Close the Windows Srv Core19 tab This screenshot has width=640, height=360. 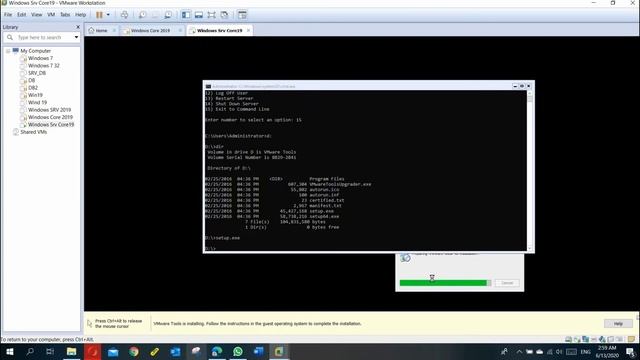[248, 31]
